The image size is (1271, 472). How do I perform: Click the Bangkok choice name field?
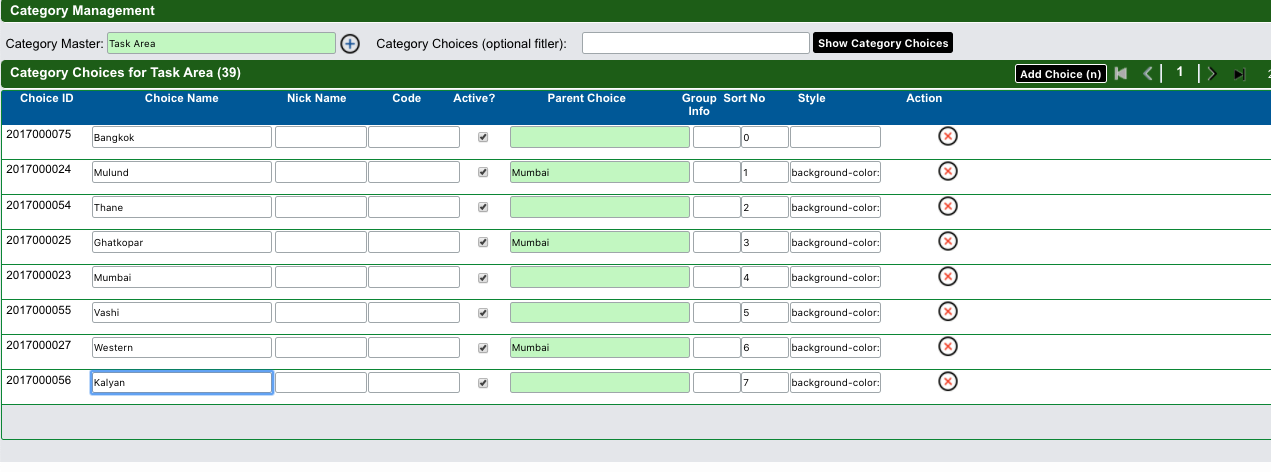click(x=181, y=137)
